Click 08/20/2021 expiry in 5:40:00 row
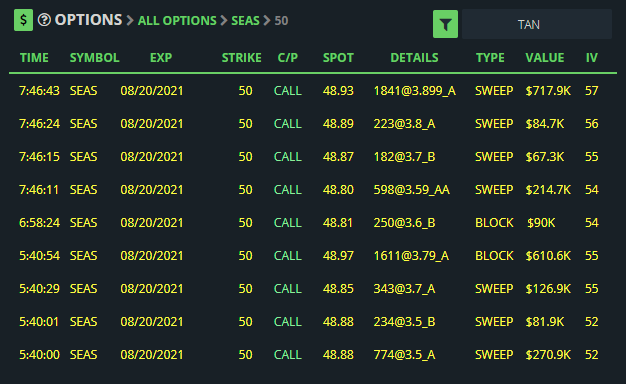Viewport: 626px width, 384px height. tap(152, 355)
